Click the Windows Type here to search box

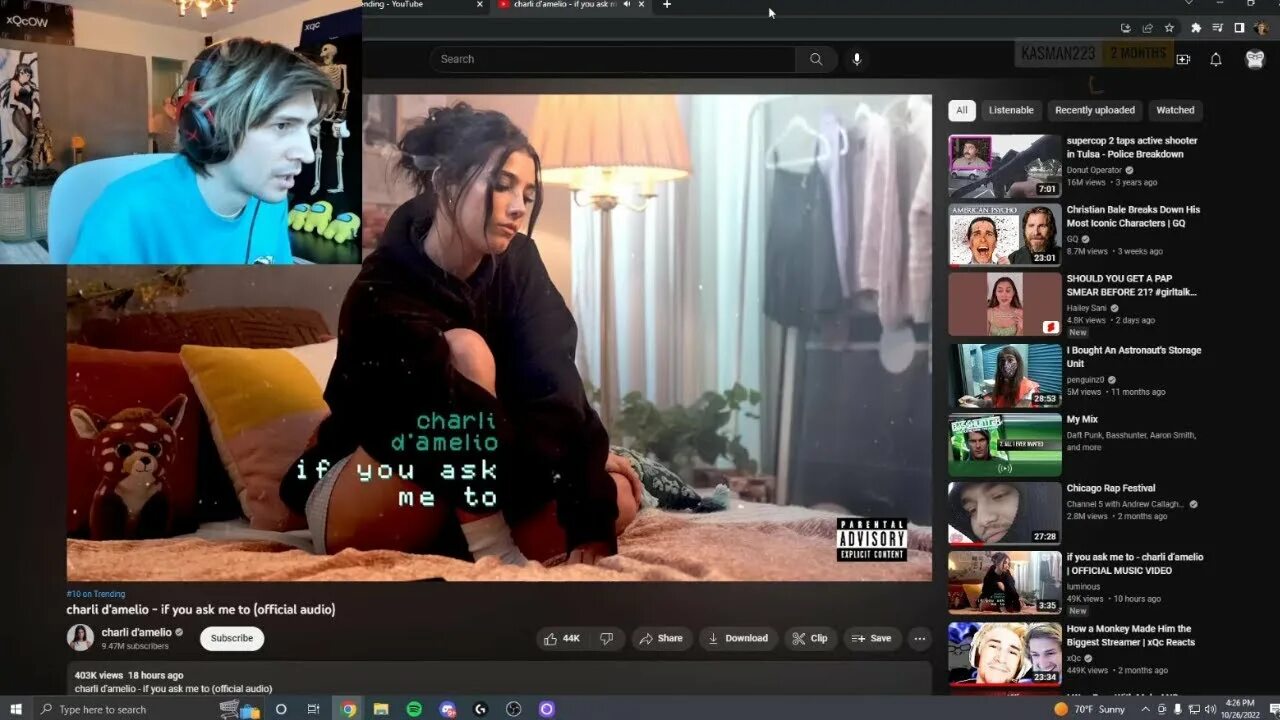coord(150,709)
